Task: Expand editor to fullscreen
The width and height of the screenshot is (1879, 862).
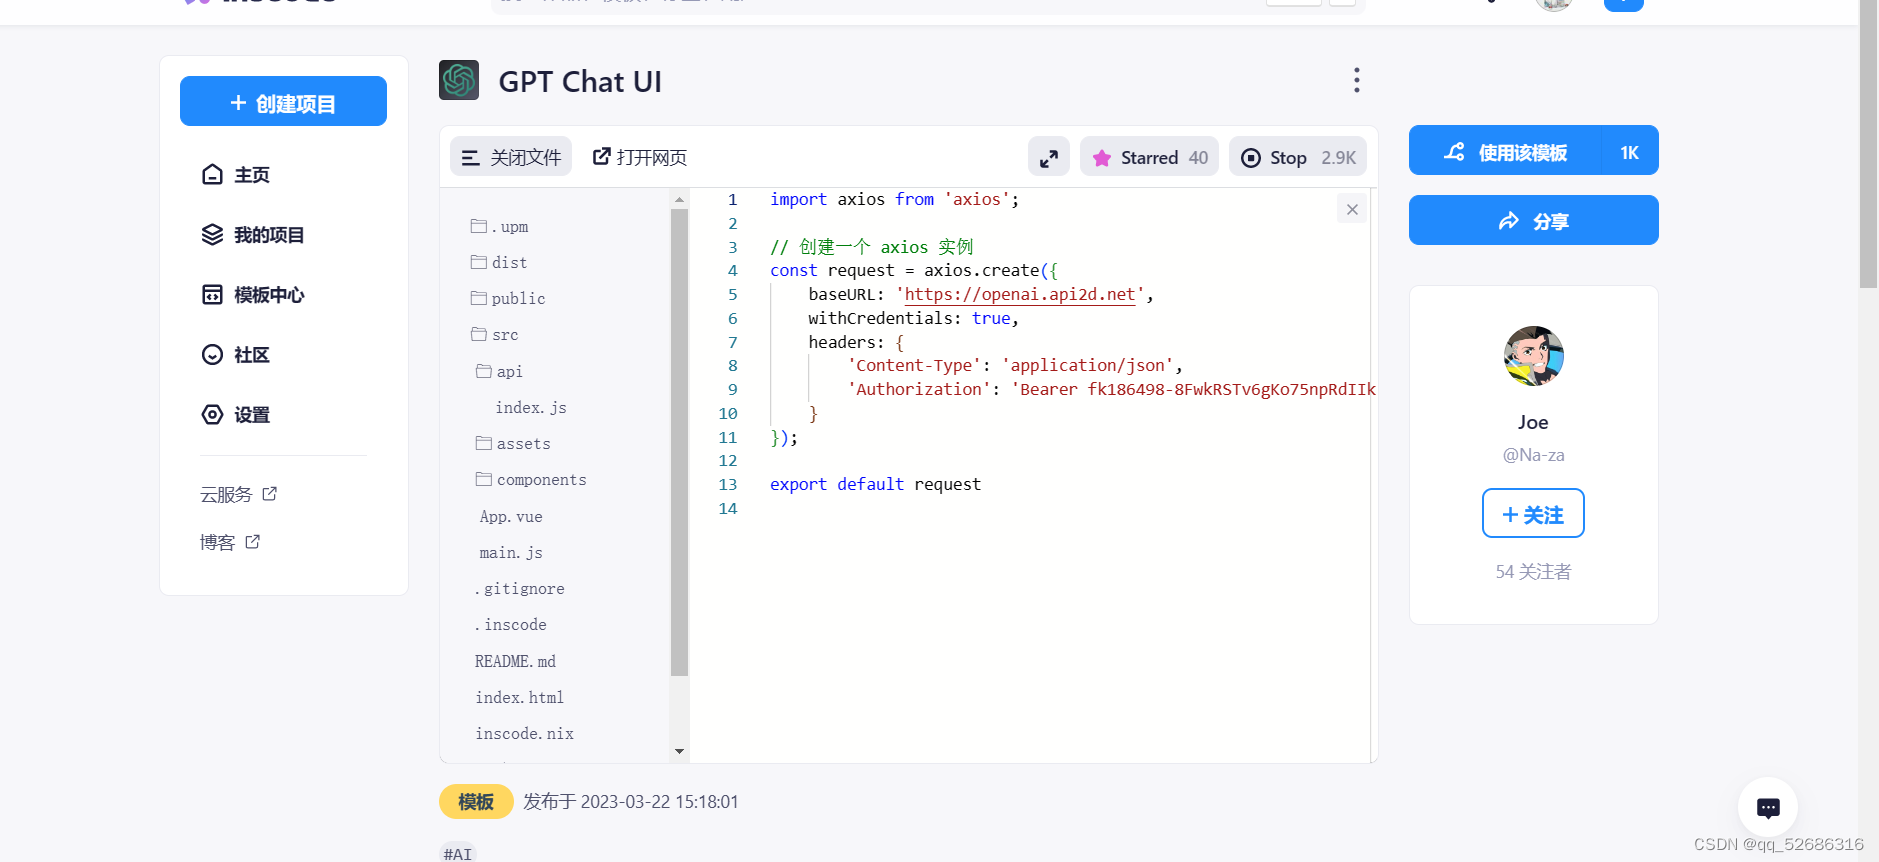Action: [x=1049, y=157]
